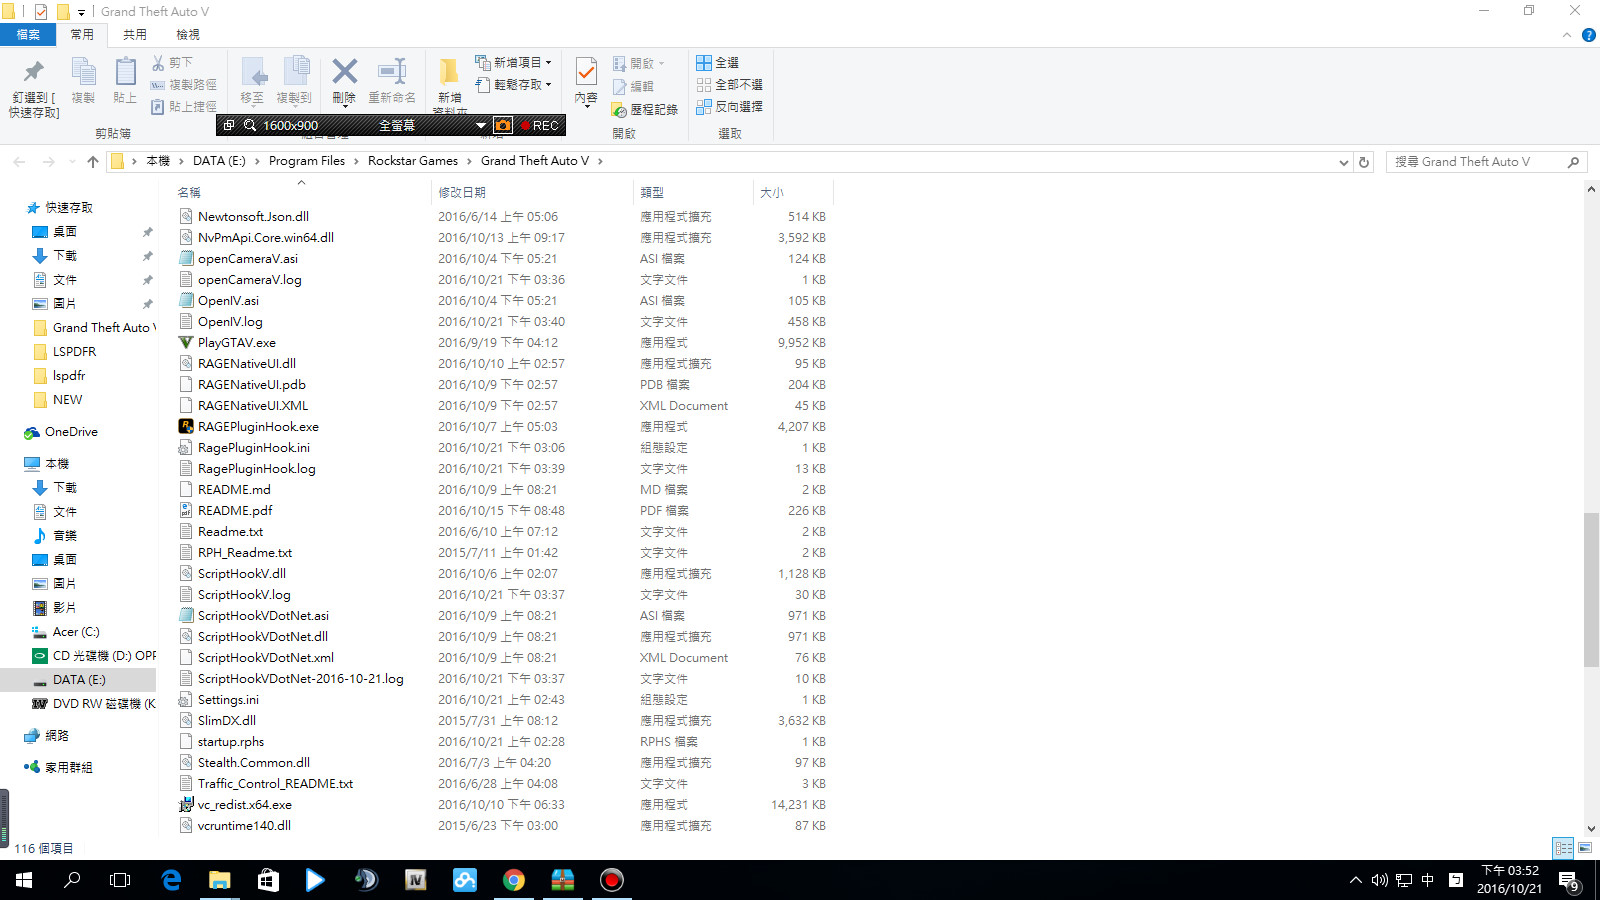Viewport: 1600px width, 900px height.
Task: Click the vc_redist.x64.exe file icon
Action: click(x=186, y=805)
